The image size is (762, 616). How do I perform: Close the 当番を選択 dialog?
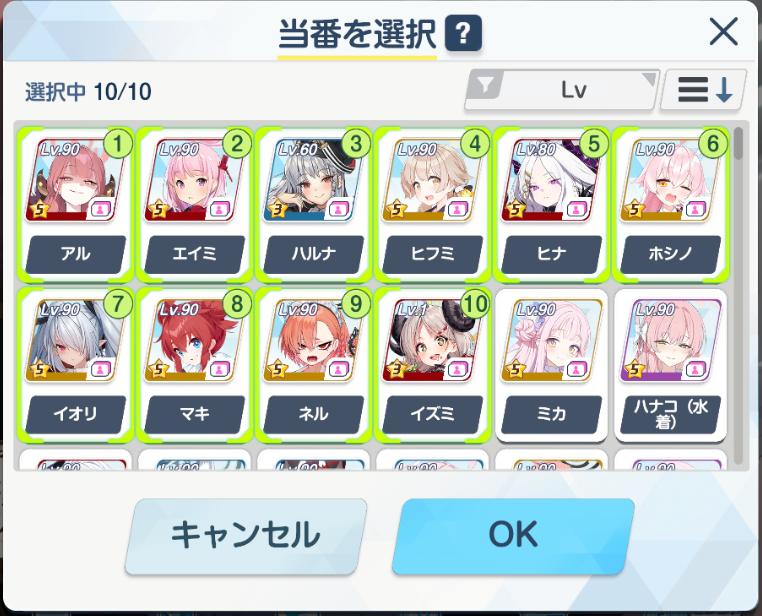point(724,32)
